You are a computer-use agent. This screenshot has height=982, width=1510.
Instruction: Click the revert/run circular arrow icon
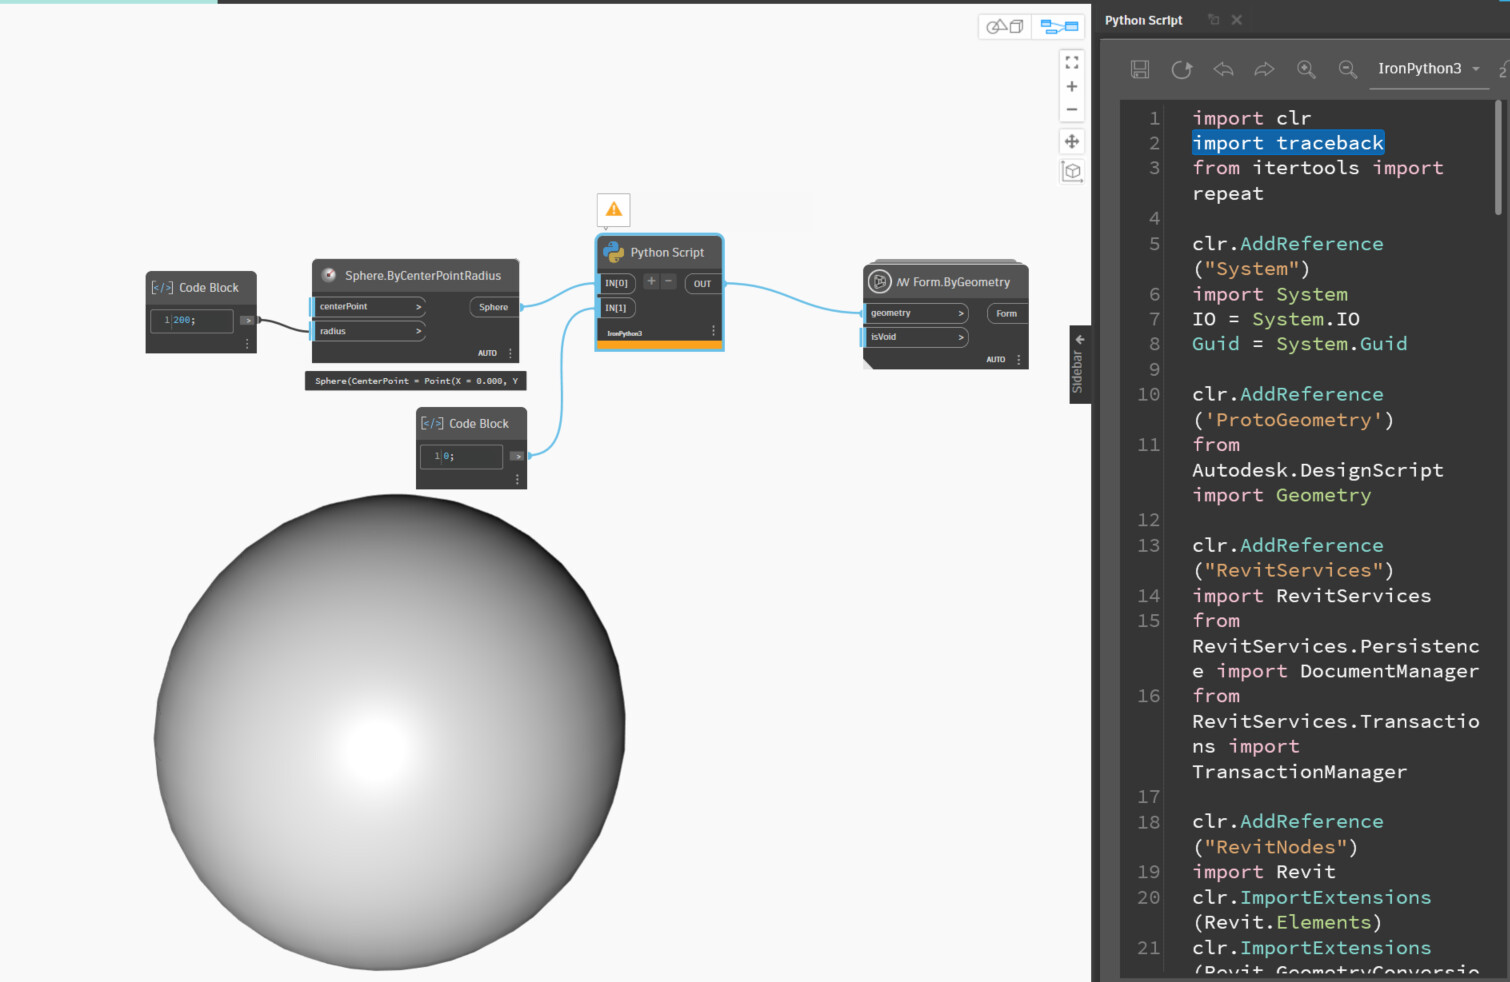tap(1182, 69)
